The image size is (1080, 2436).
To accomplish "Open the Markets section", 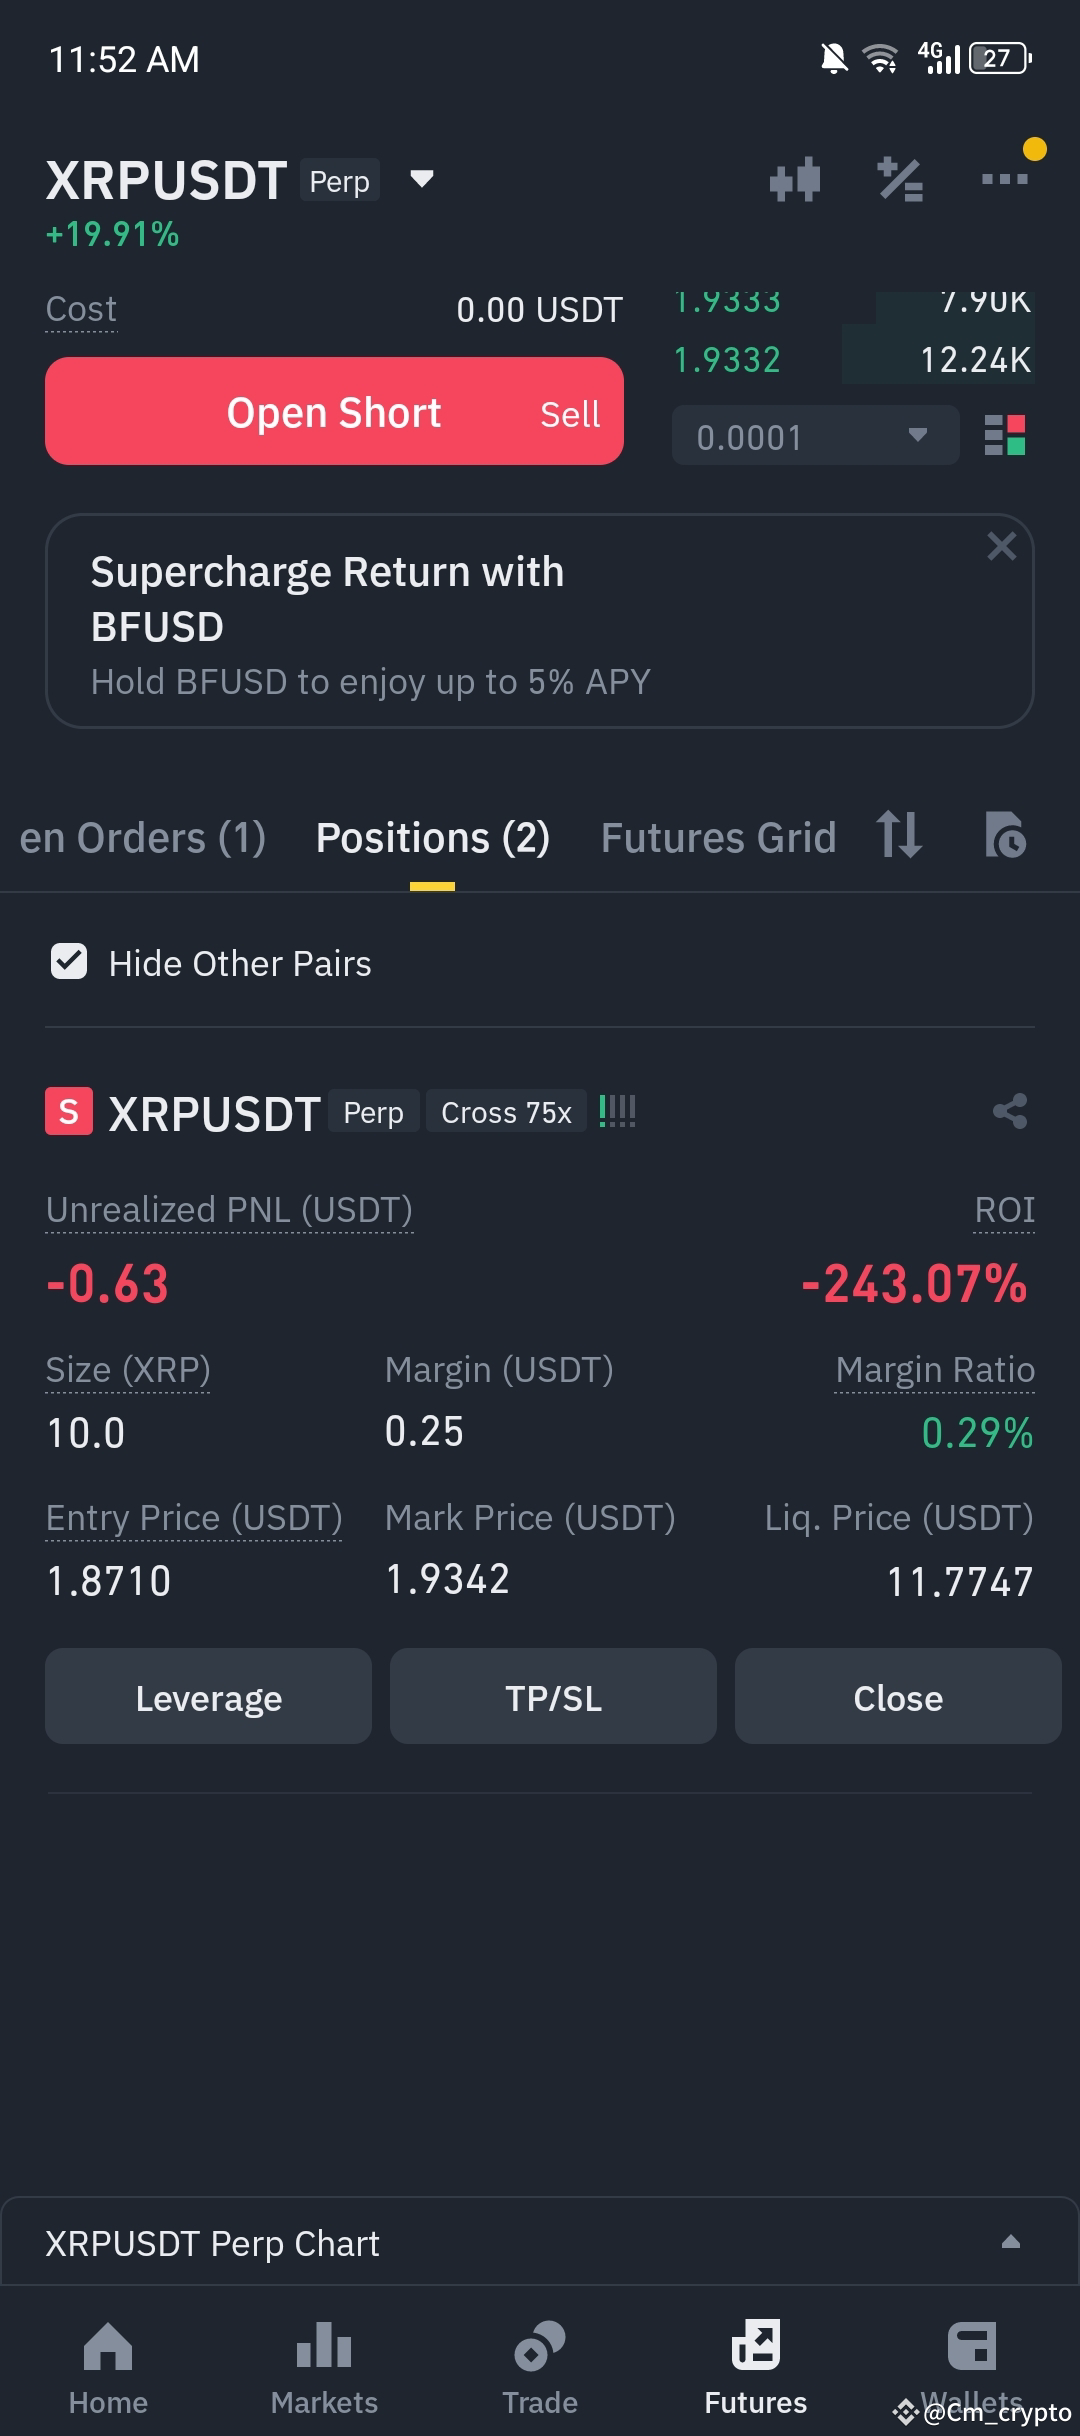I will pos(324,2368).
